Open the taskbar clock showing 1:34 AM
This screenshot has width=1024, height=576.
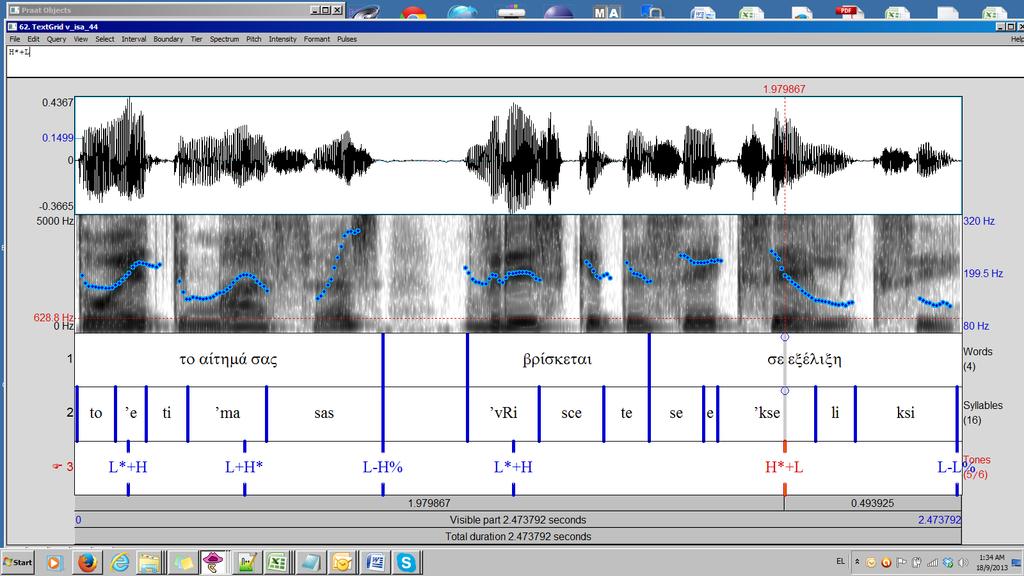tap(991, 562)
